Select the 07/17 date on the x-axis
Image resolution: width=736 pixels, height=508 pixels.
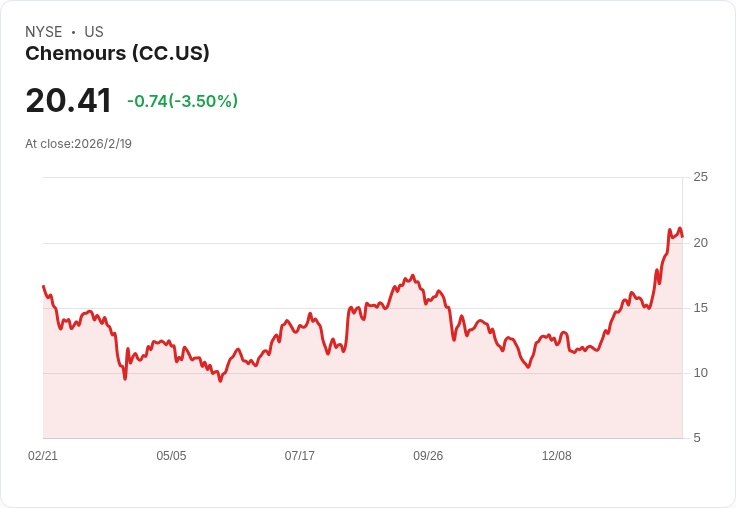[299, 456]
